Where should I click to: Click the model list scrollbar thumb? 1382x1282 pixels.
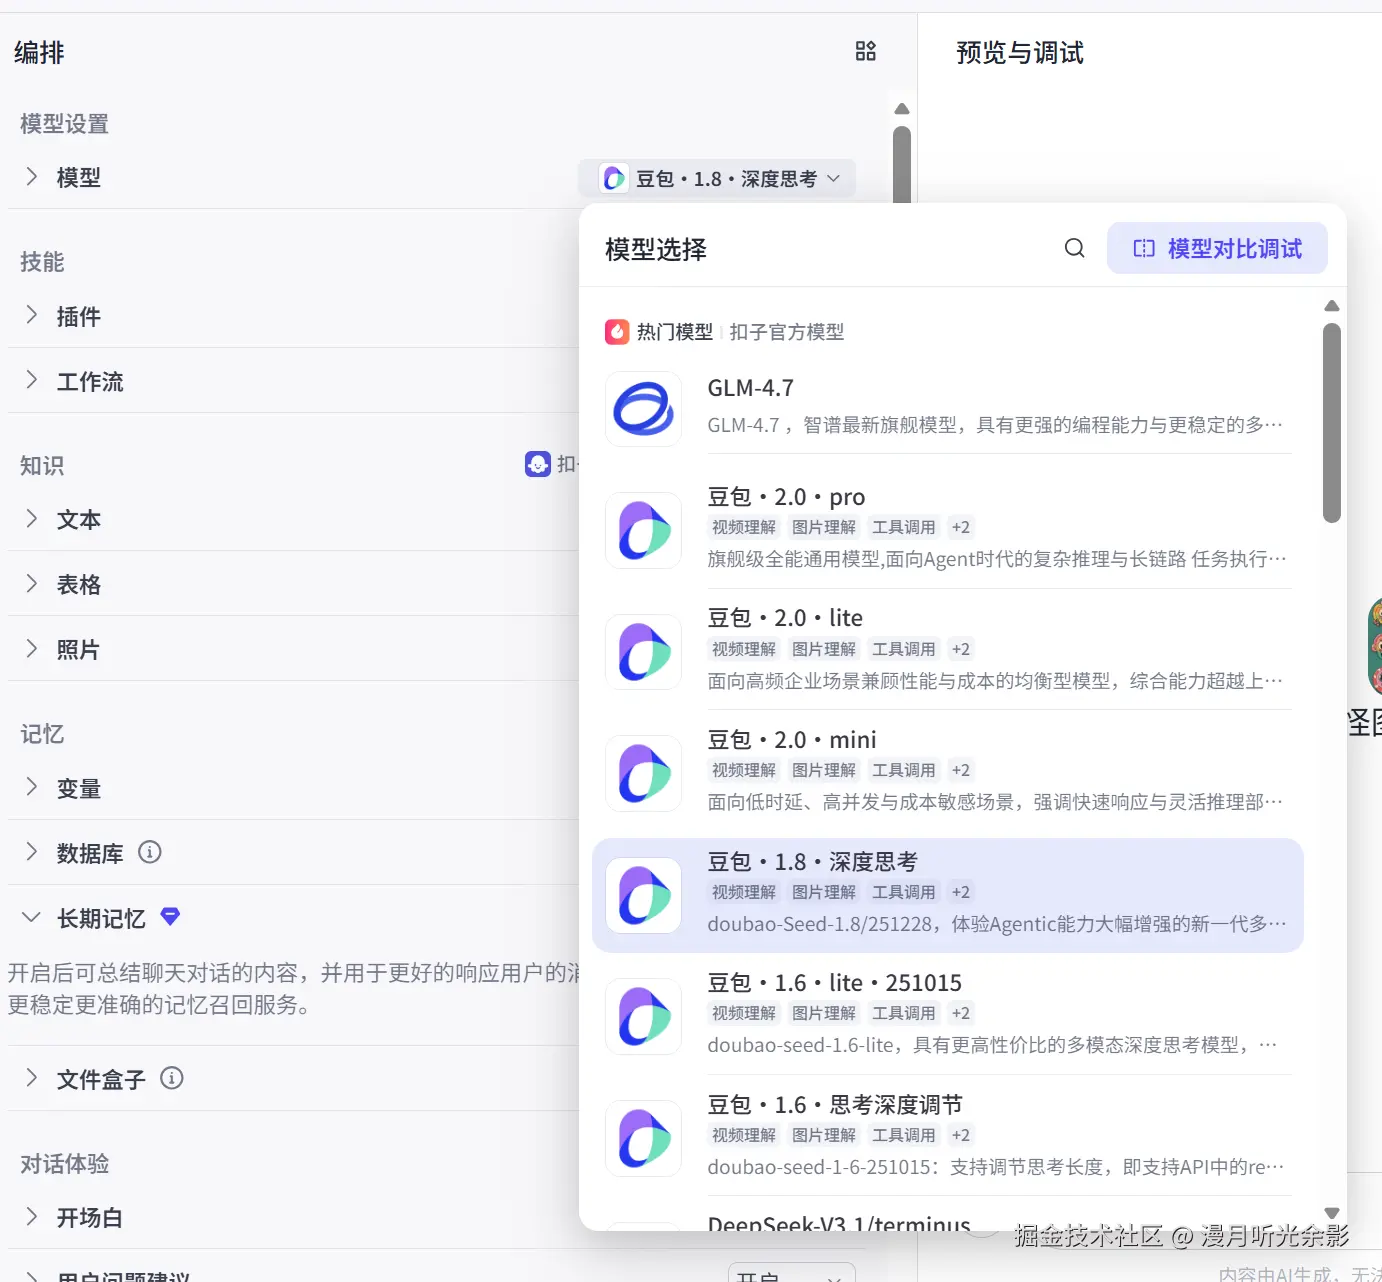coord(1331,422)
